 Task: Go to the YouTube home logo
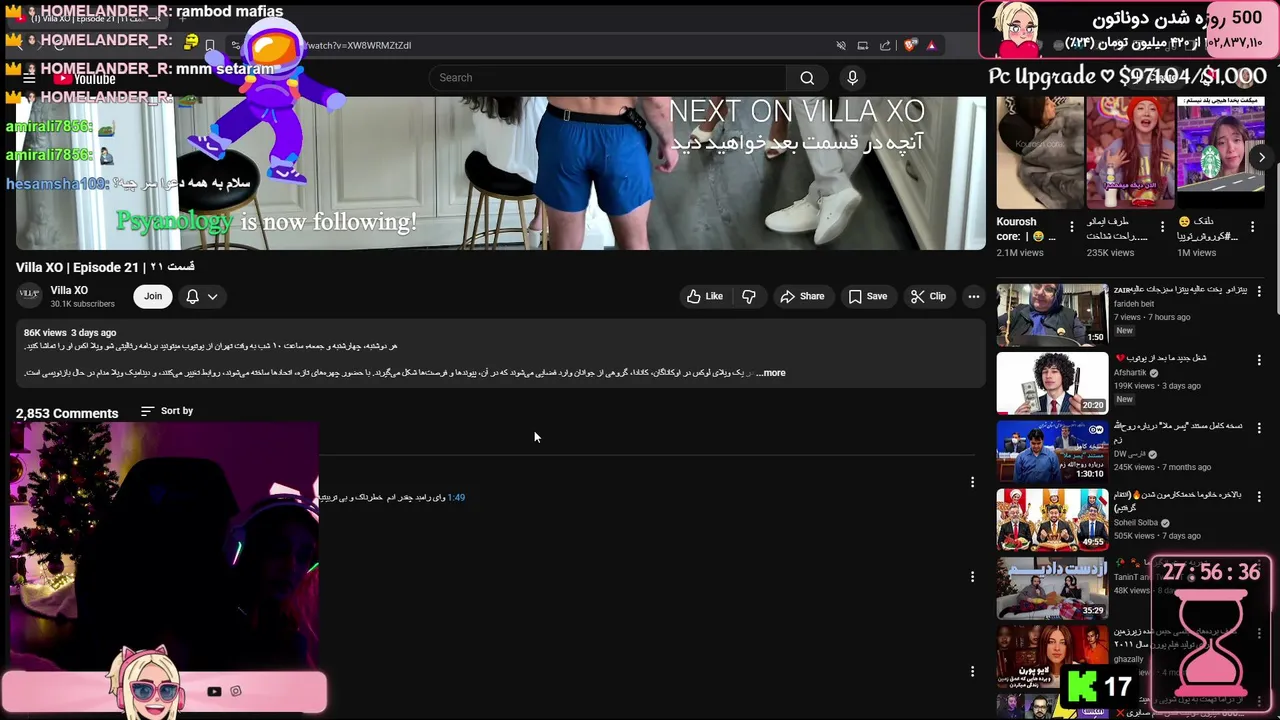pos(85,79)
